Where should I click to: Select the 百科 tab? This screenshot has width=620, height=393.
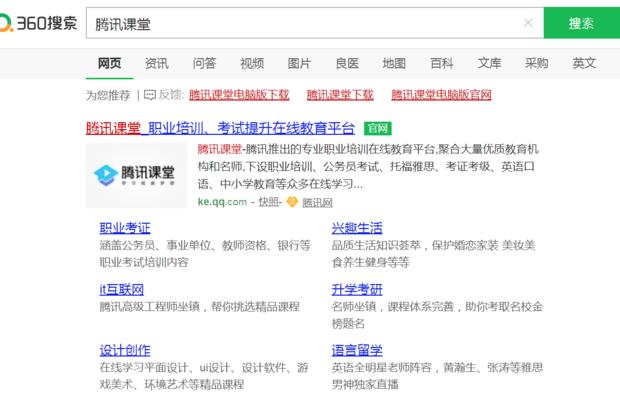click(x=442, y=63)
